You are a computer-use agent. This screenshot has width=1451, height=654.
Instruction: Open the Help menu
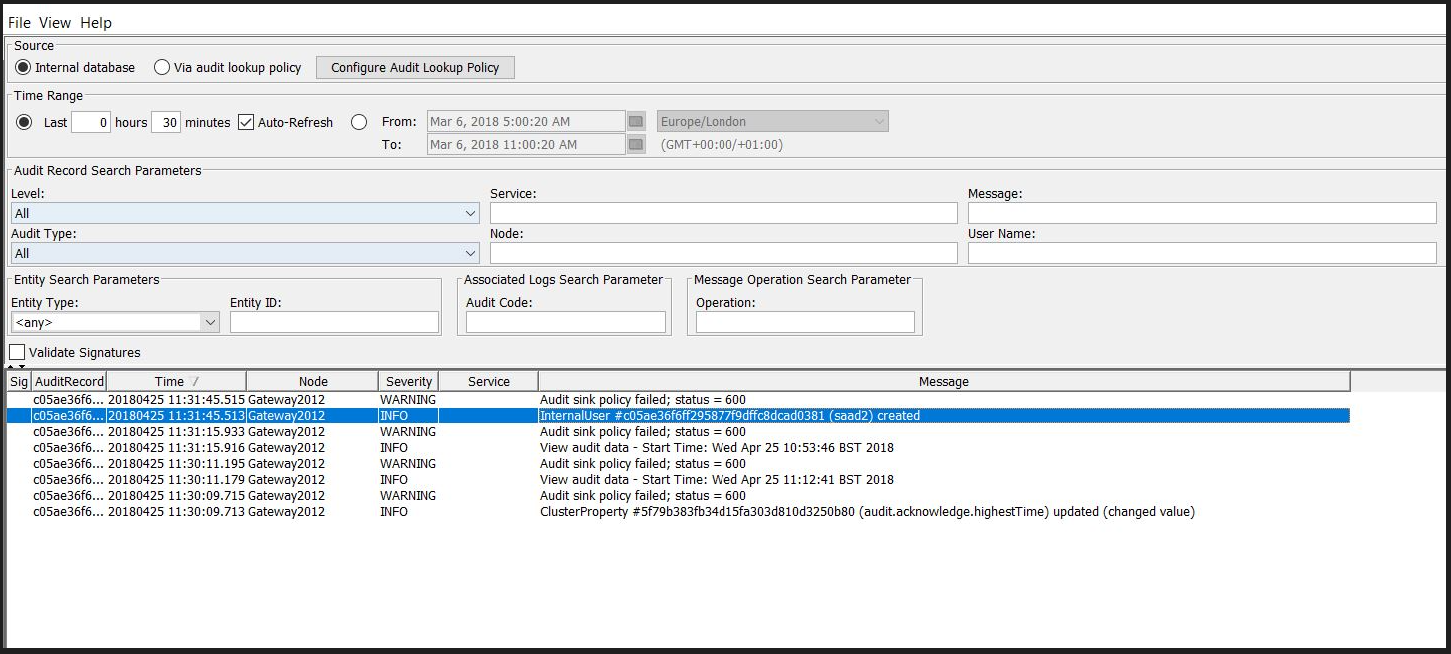click(96, 22)
